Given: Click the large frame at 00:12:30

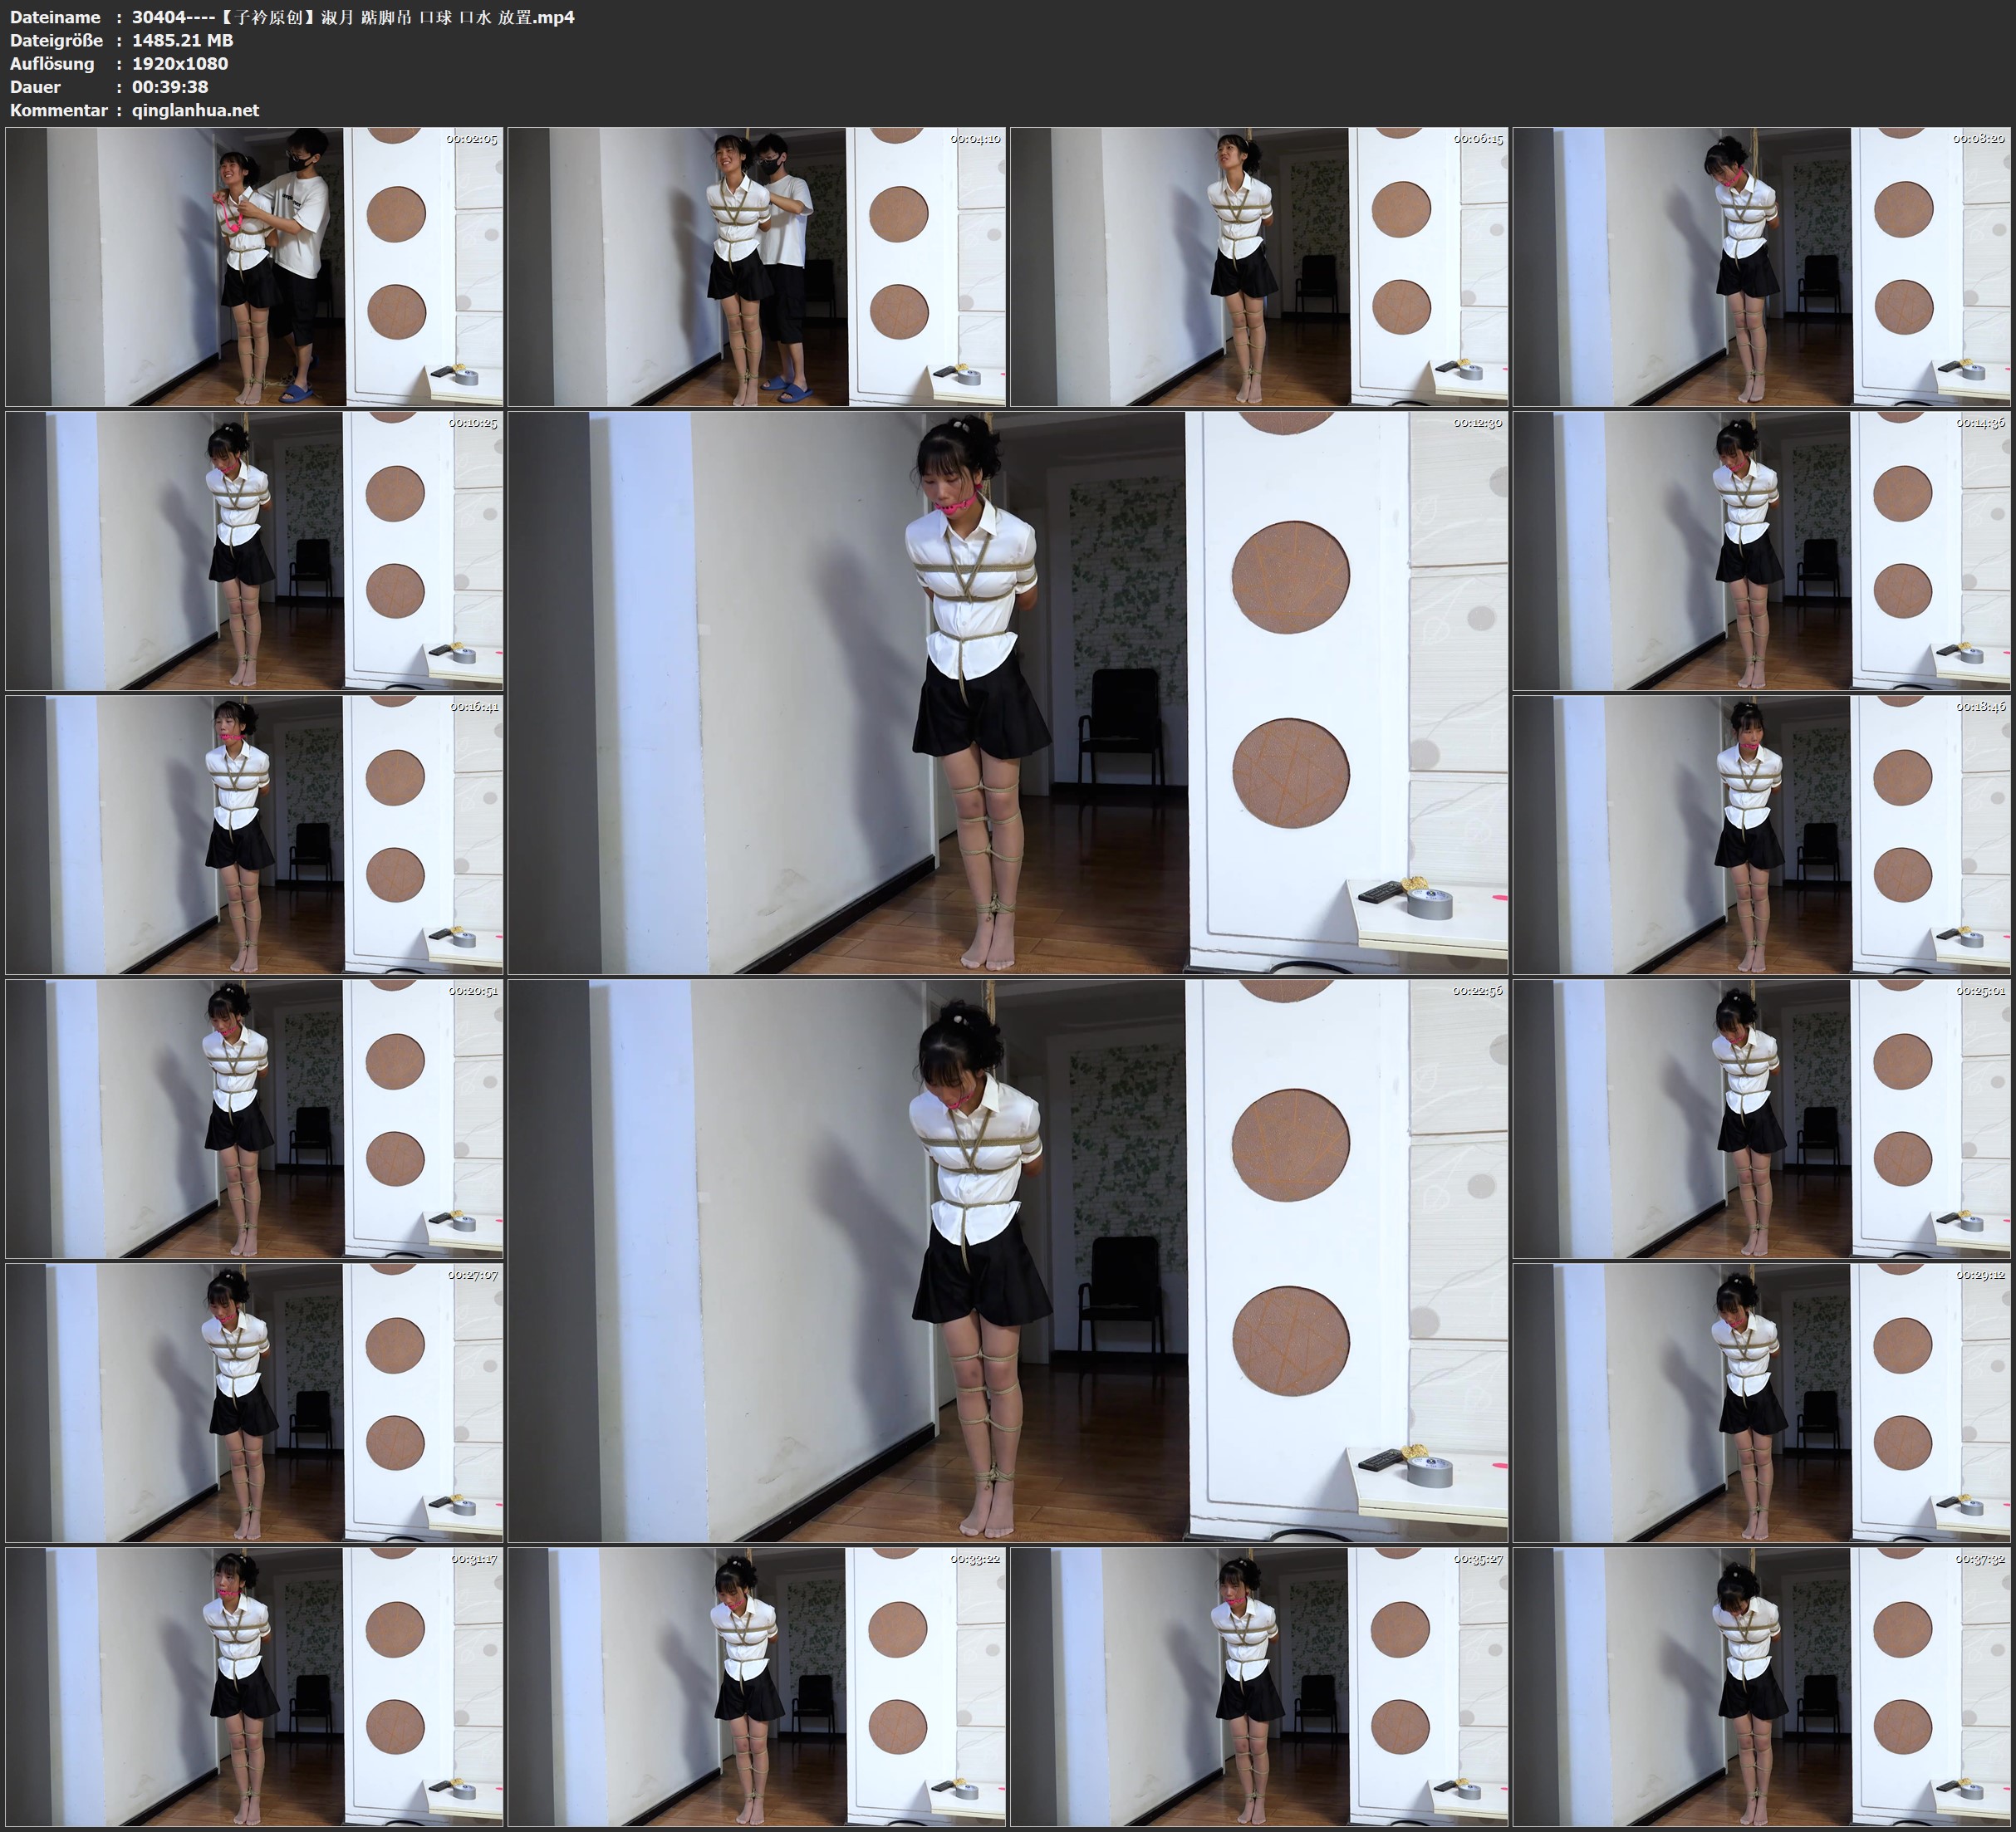Looking at the screenshot, I should [x=1008, y=692].
